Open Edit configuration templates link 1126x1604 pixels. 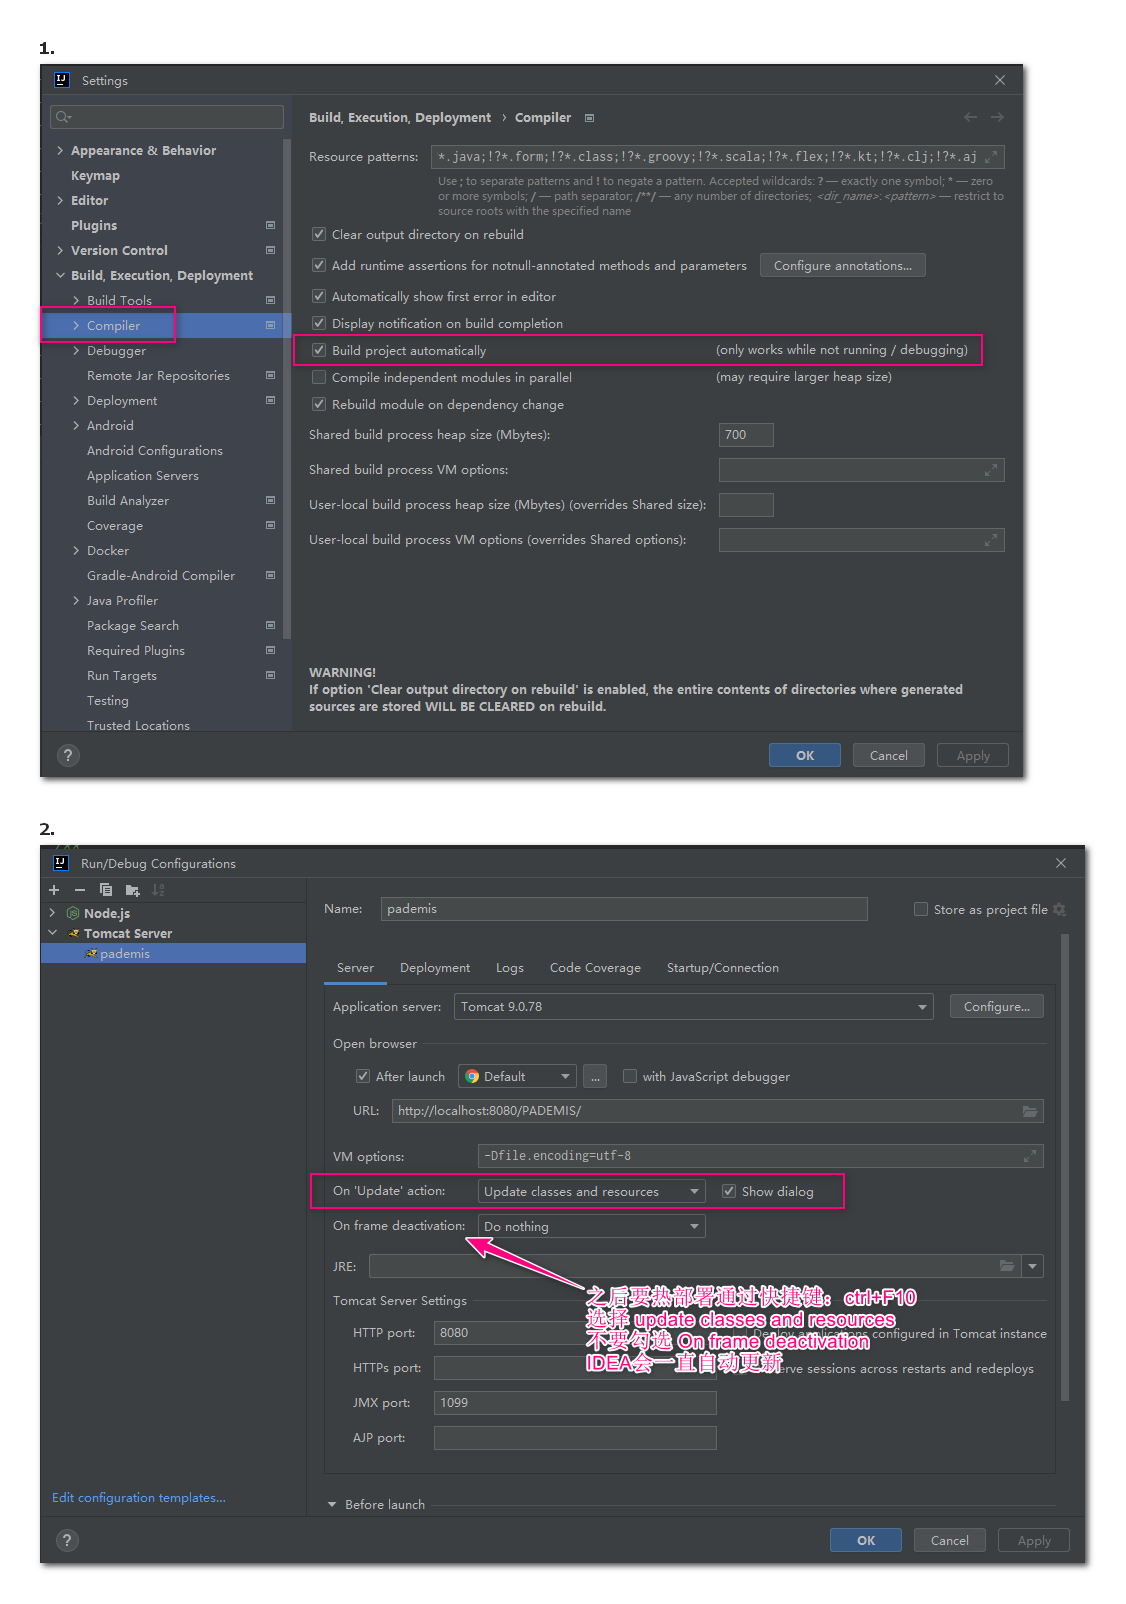pos(139,1497)
